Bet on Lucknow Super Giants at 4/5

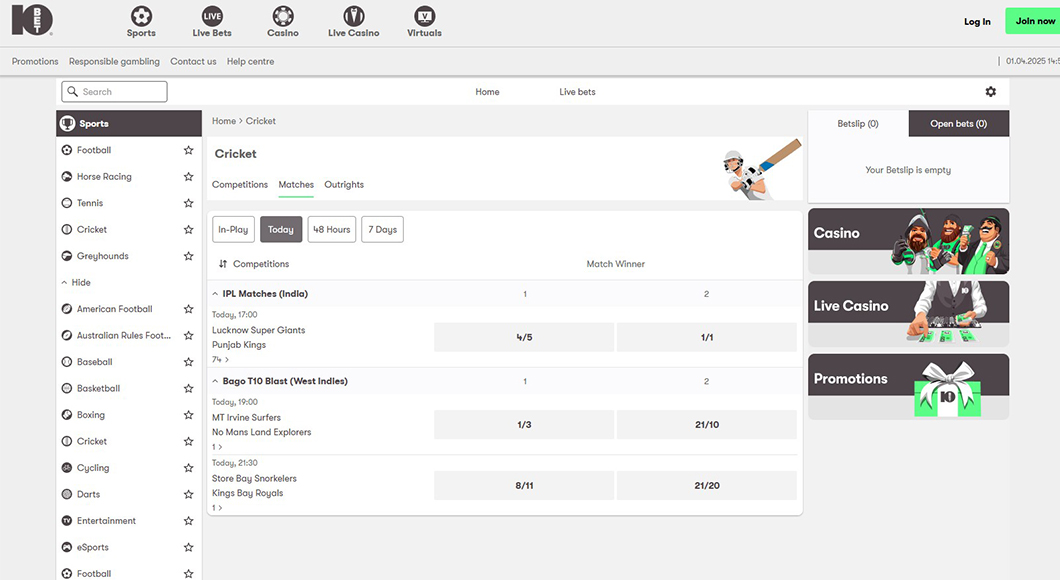tap(524, 337)
